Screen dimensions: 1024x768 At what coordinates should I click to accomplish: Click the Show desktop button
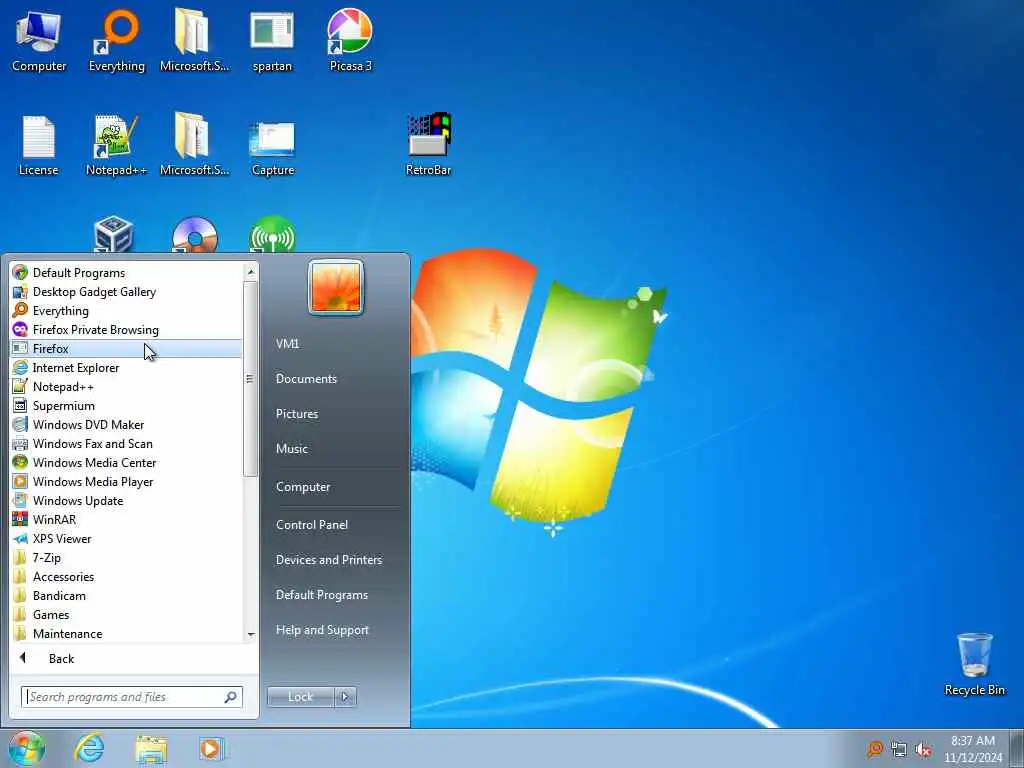coord(1018,748)
